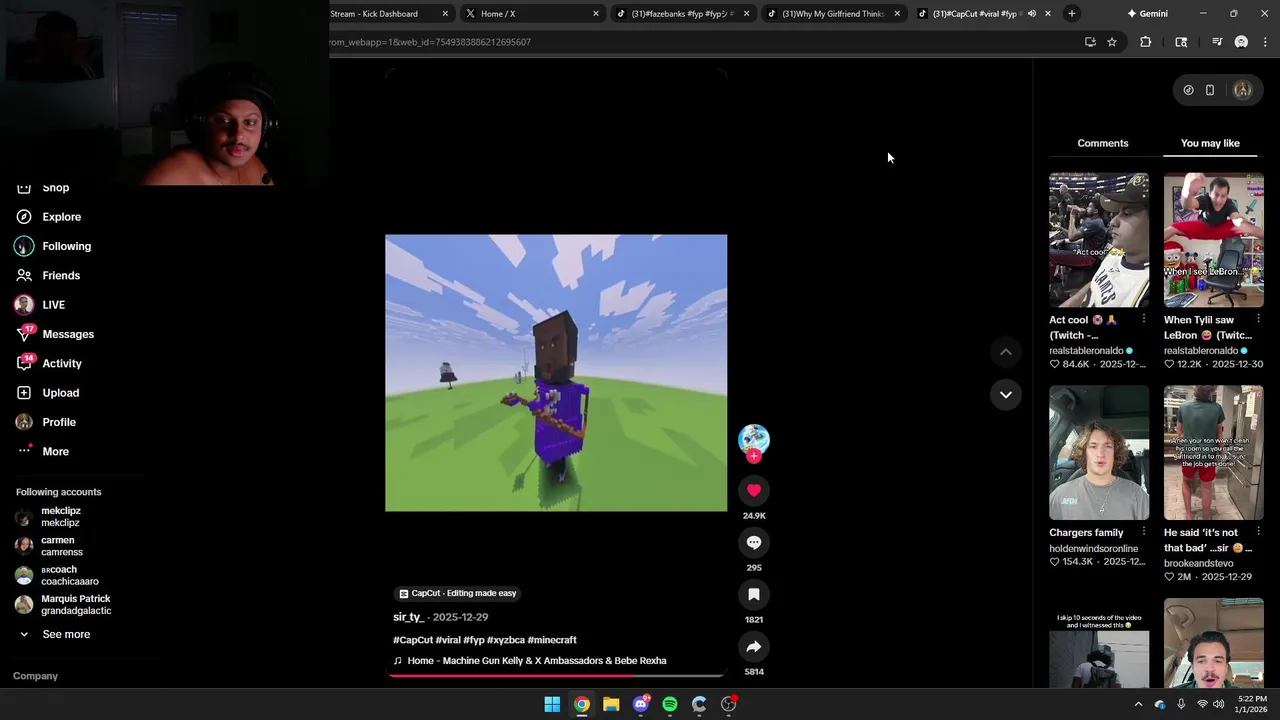
Task: Open a new Chrome tab
Action: pyautogui.click(x=1071, y=14)
